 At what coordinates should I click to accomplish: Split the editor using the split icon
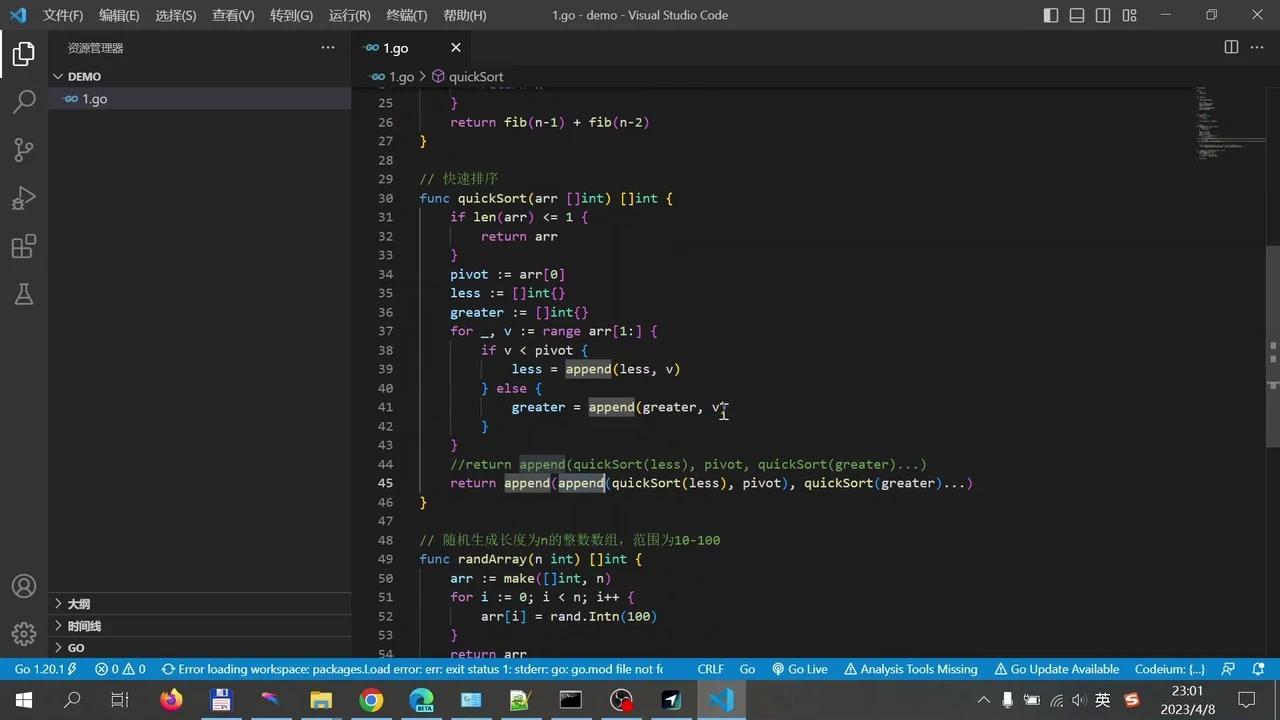(x=1229, y=47)
